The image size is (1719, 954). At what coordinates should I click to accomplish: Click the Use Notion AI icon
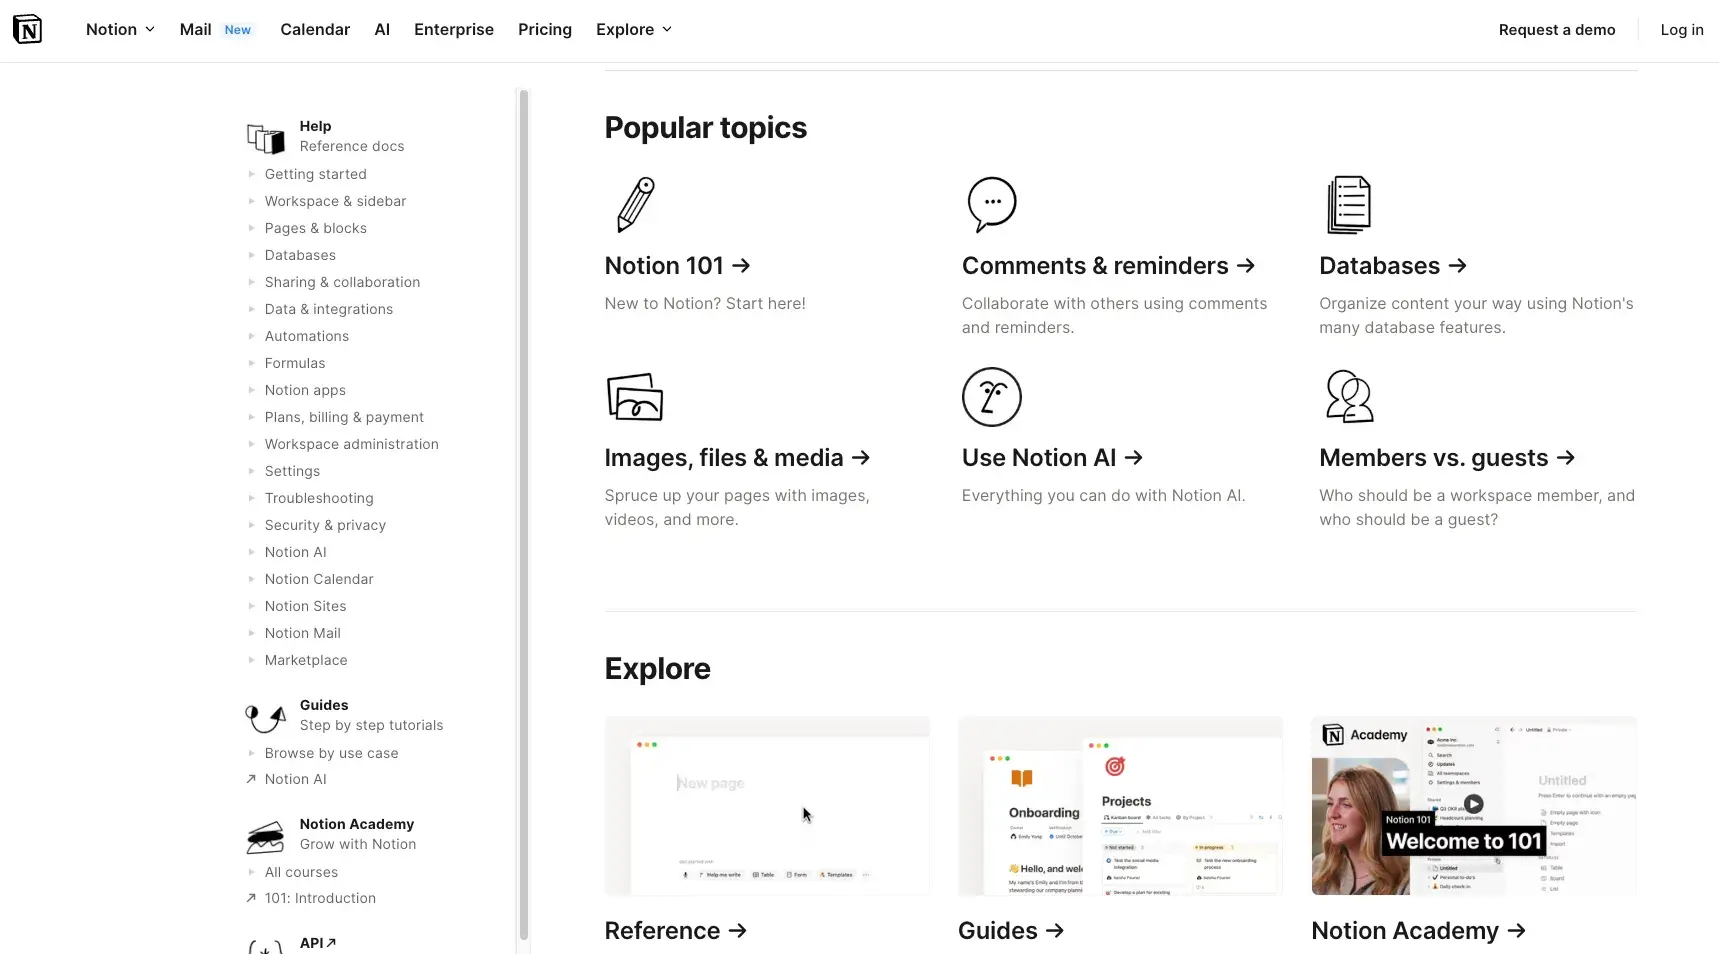[992, 397]
